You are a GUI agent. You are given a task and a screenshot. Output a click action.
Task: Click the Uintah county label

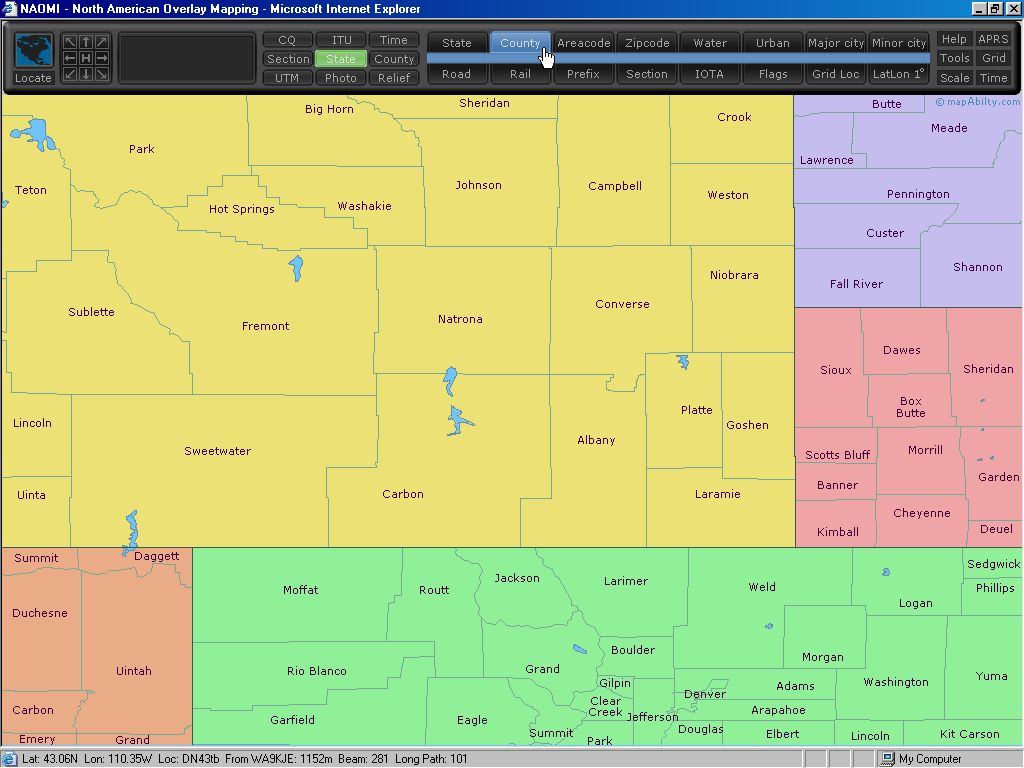point(133,671)
